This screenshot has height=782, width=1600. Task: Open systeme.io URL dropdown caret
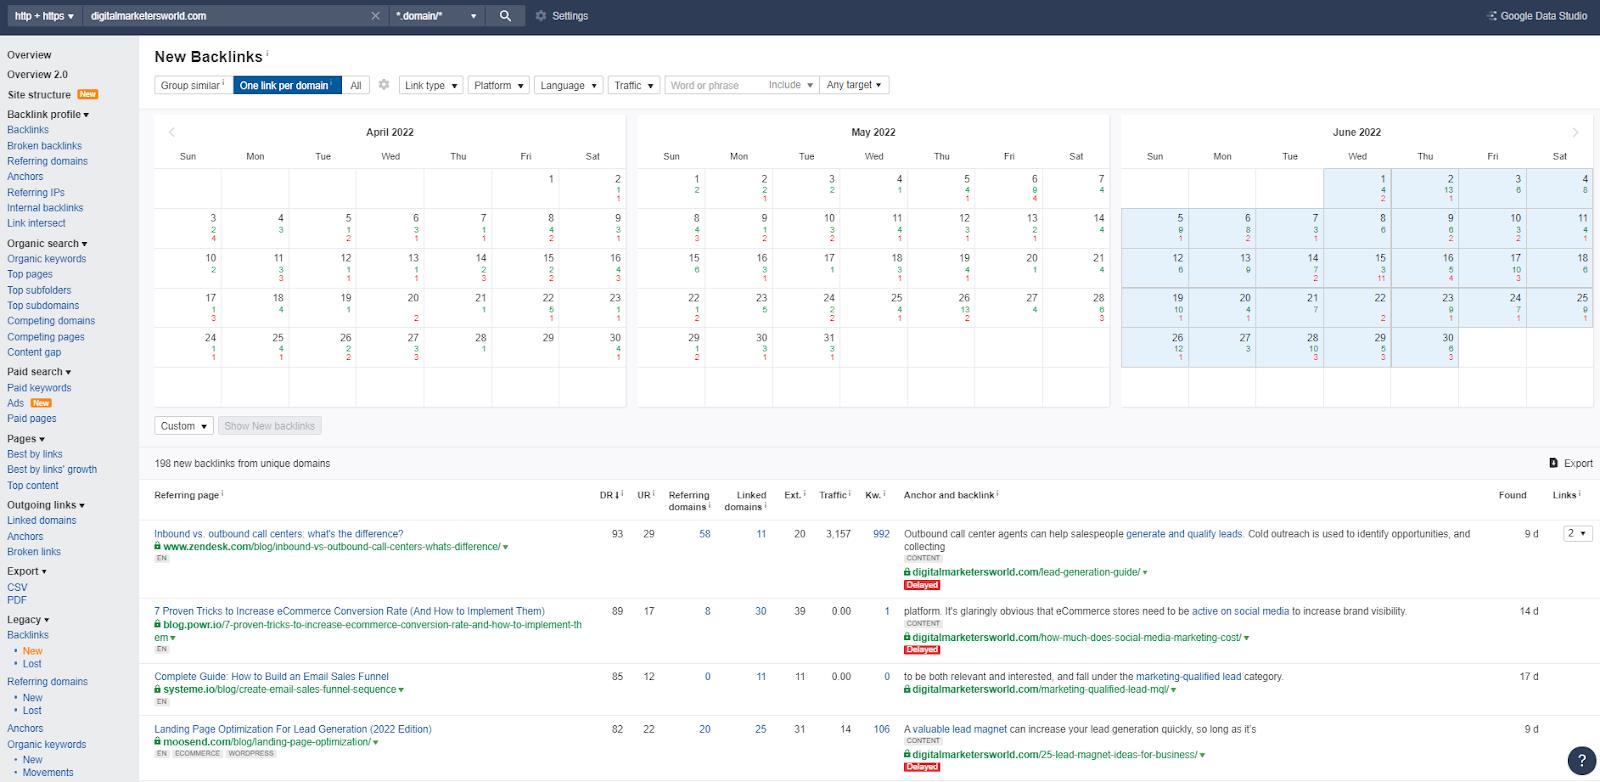401,690
